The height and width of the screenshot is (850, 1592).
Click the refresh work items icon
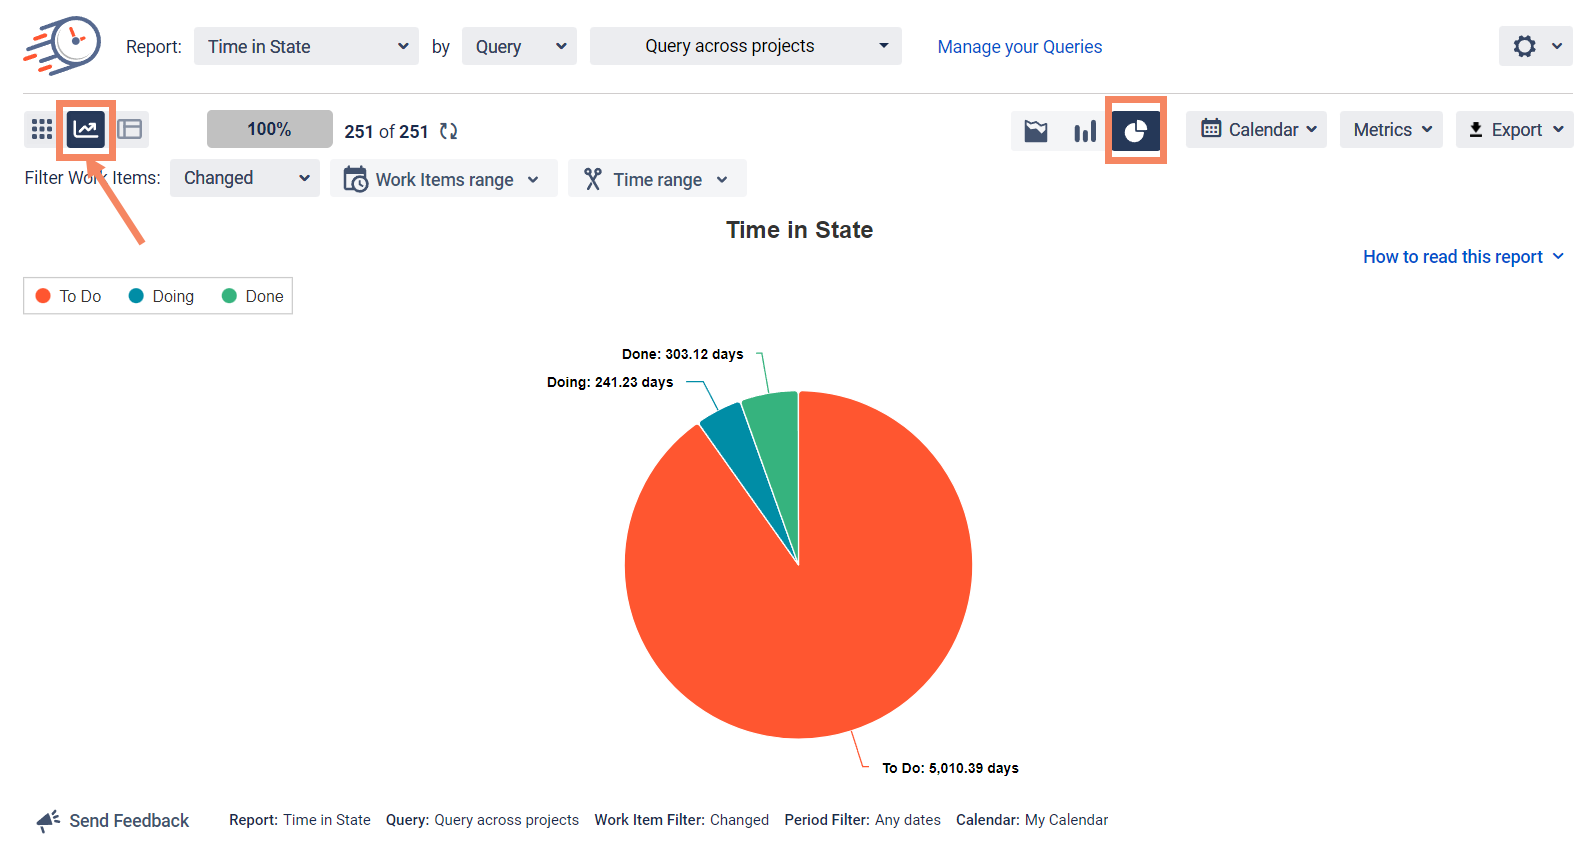(x=449, y=131)
